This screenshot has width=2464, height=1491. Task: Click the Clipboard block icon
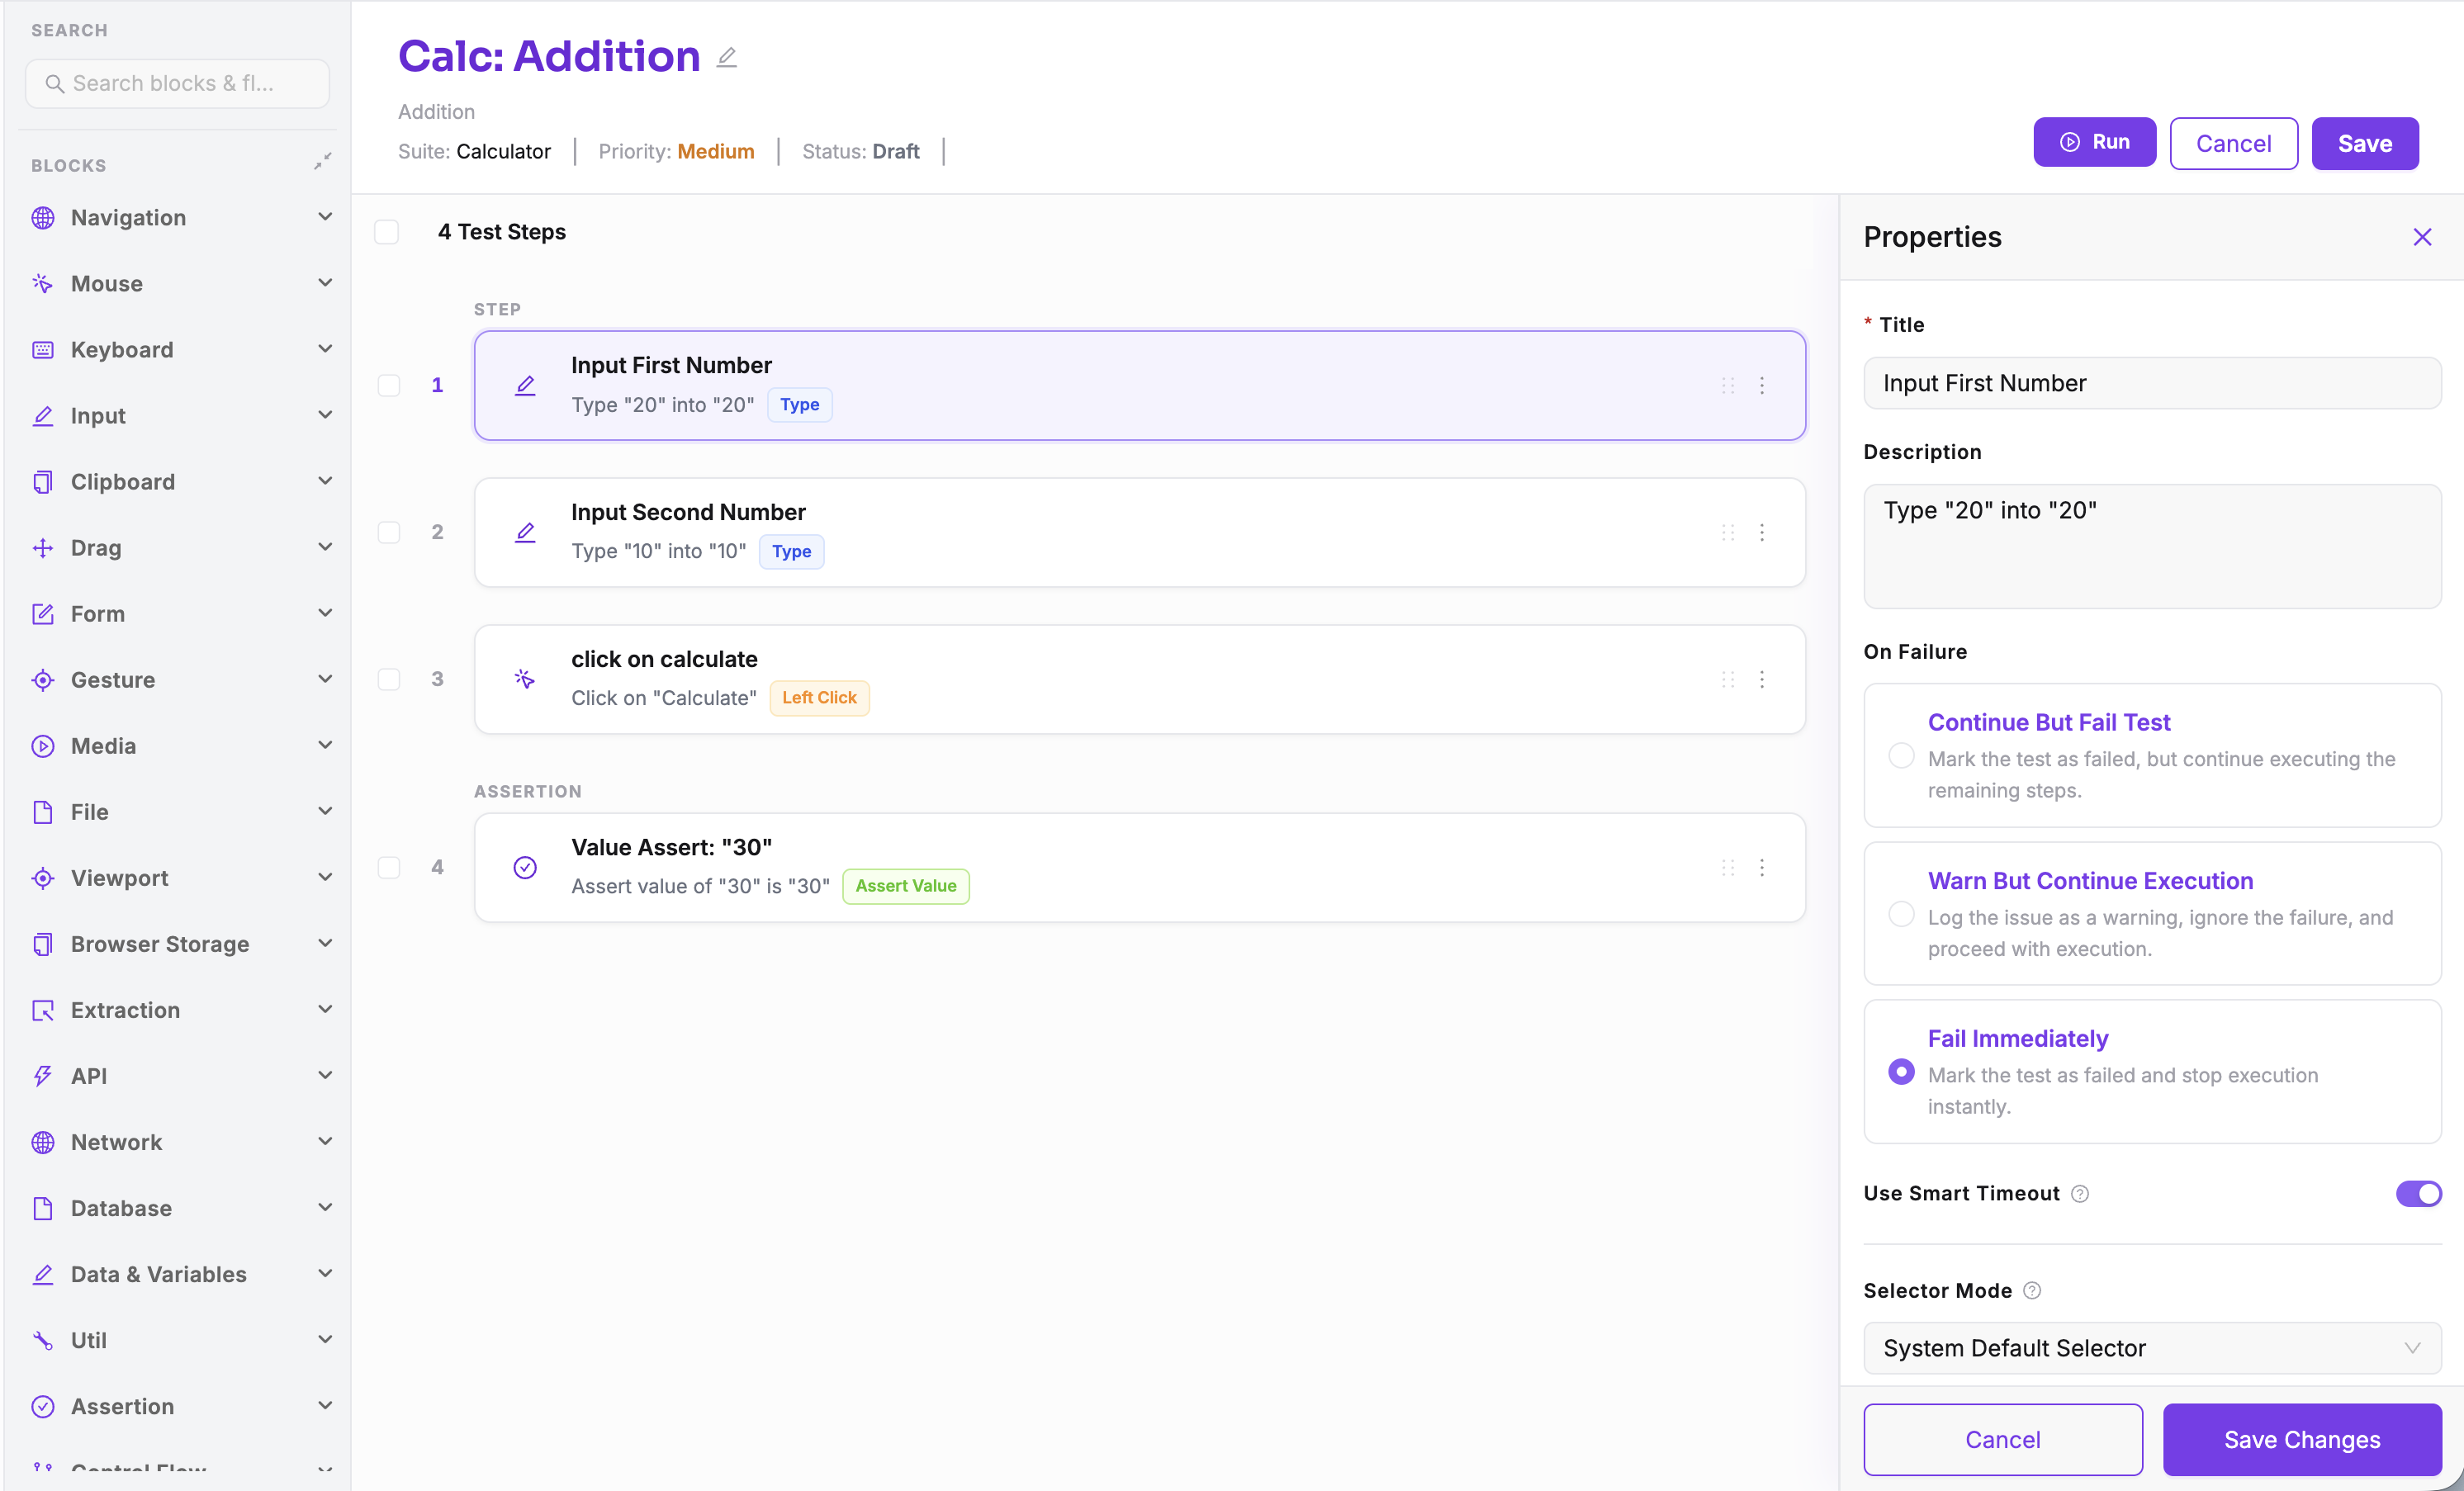pyautogui.click(x=43, y=482)
